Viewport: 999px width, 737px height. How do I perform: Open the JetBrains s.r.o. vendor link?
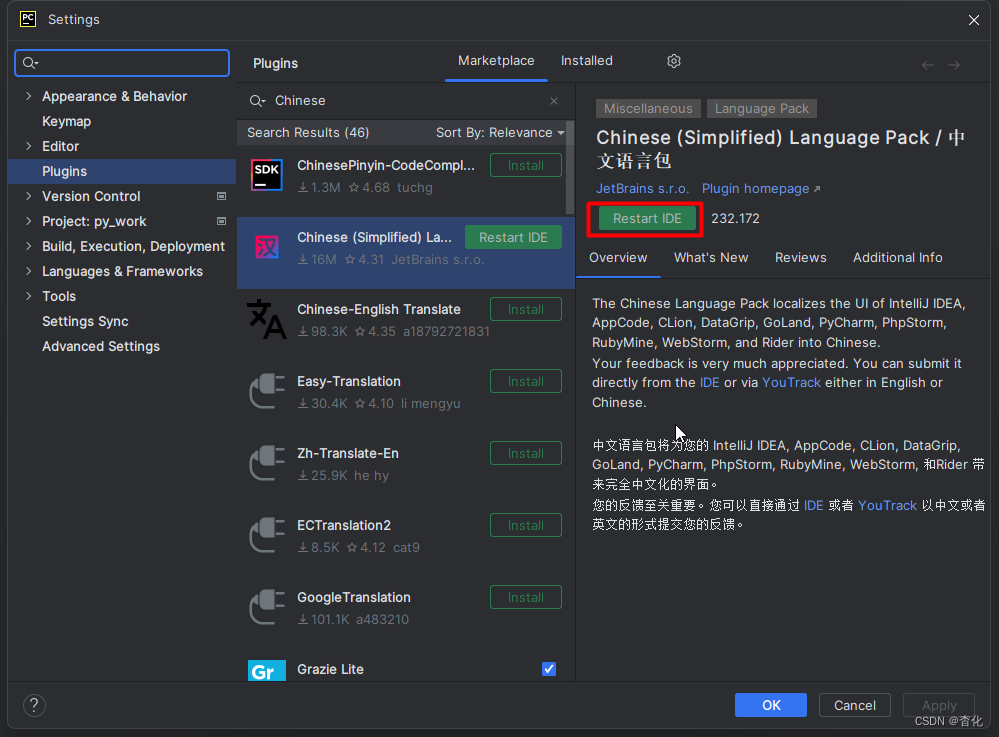tap(642, 189)
